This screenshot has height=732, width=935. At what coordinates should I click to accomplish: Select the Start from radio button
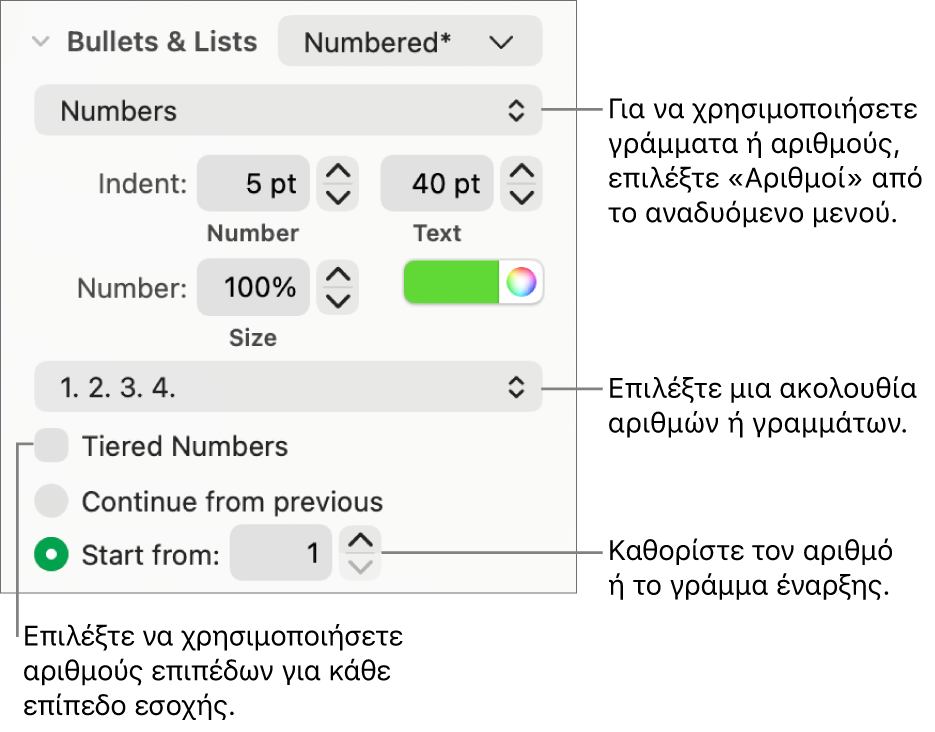pyautogui.click(x=51, y=554)
